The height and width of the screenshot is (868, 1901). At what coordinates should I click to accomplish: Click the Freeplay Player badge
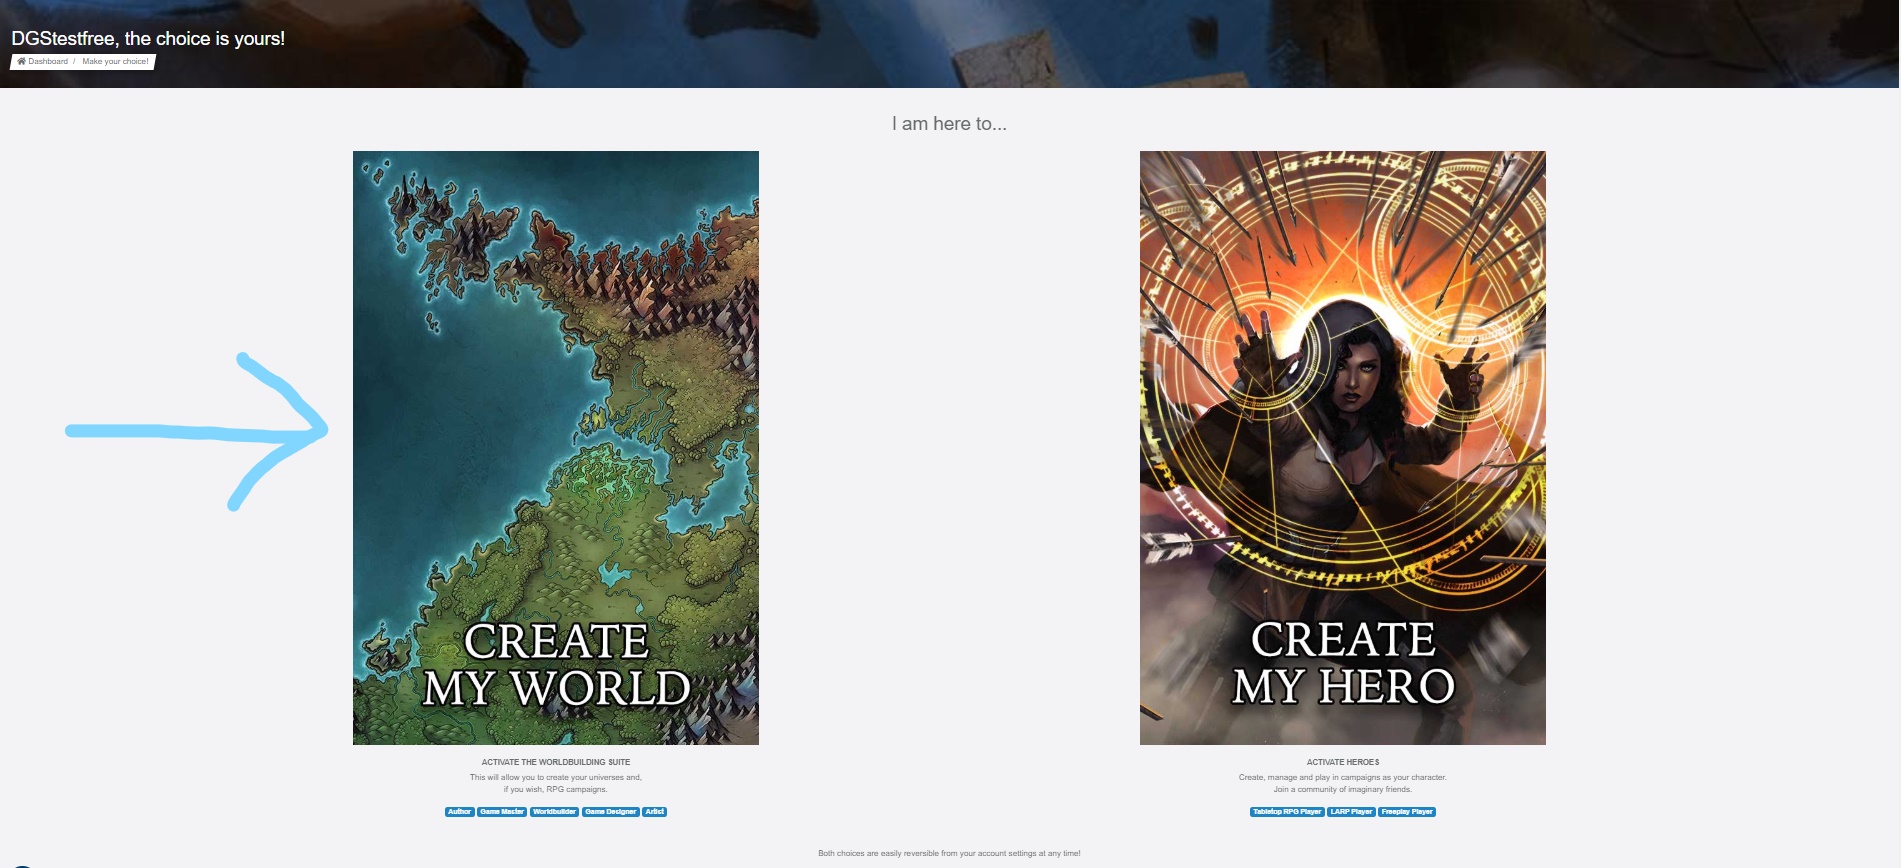[x=1407, y=812]
